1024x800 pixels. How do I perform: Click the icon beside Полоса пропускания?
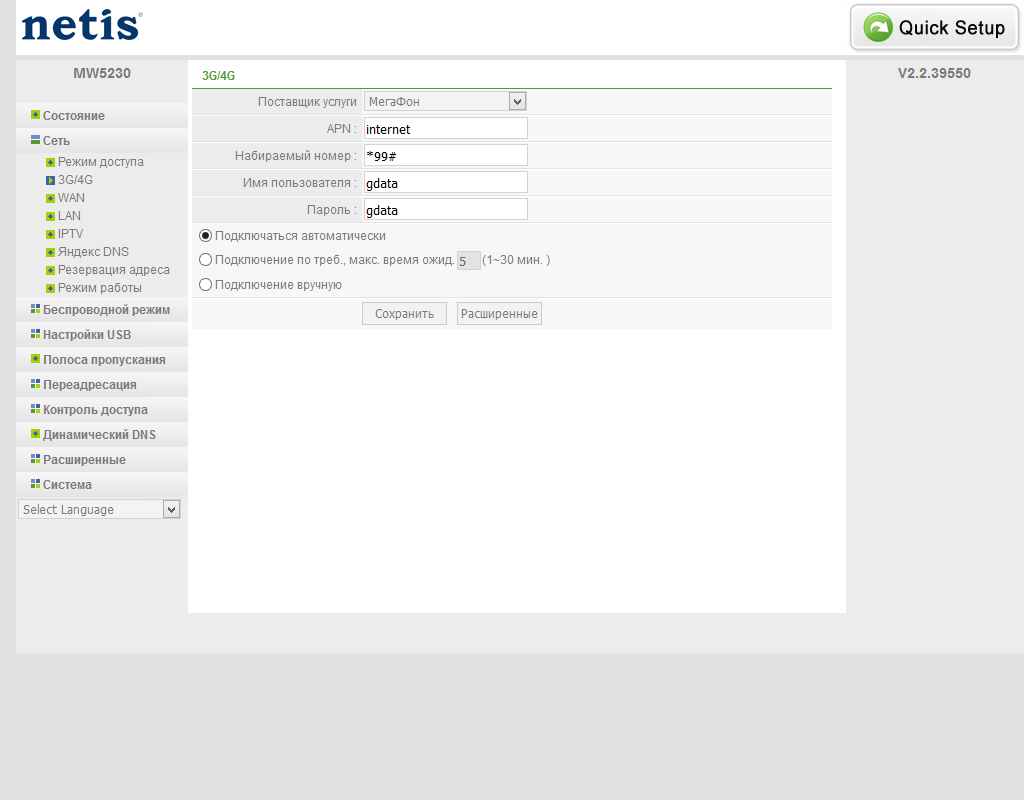point(35,359)
